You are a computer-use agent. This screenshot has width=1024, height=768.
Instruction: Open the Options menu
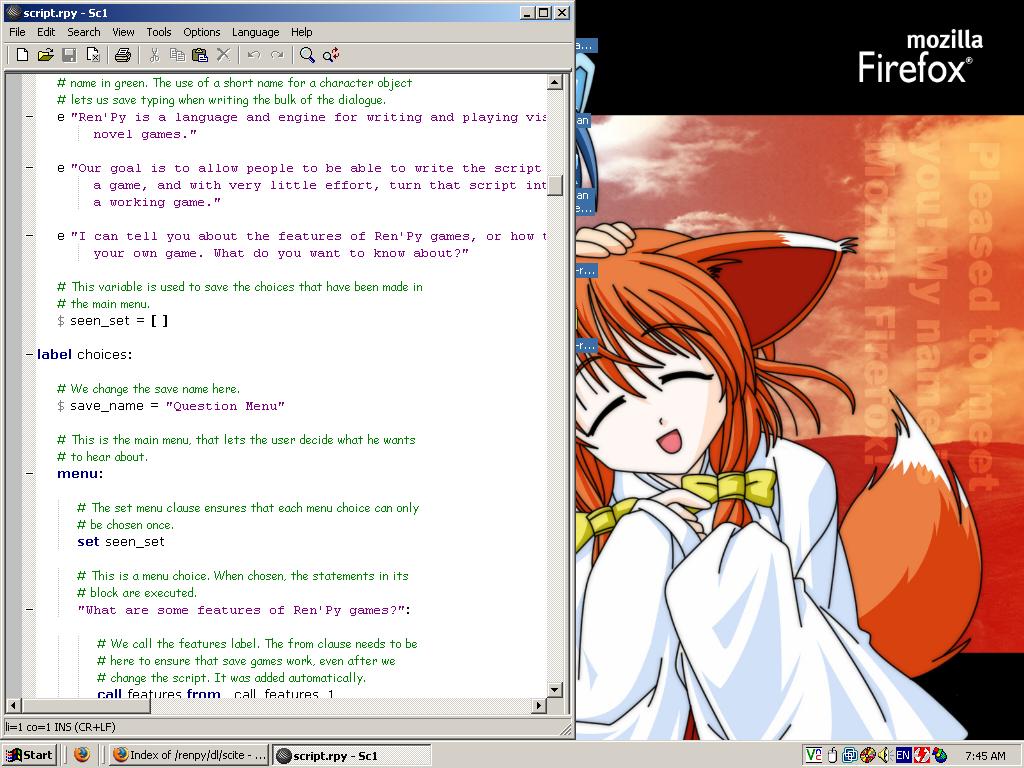[x=202, y=32]
